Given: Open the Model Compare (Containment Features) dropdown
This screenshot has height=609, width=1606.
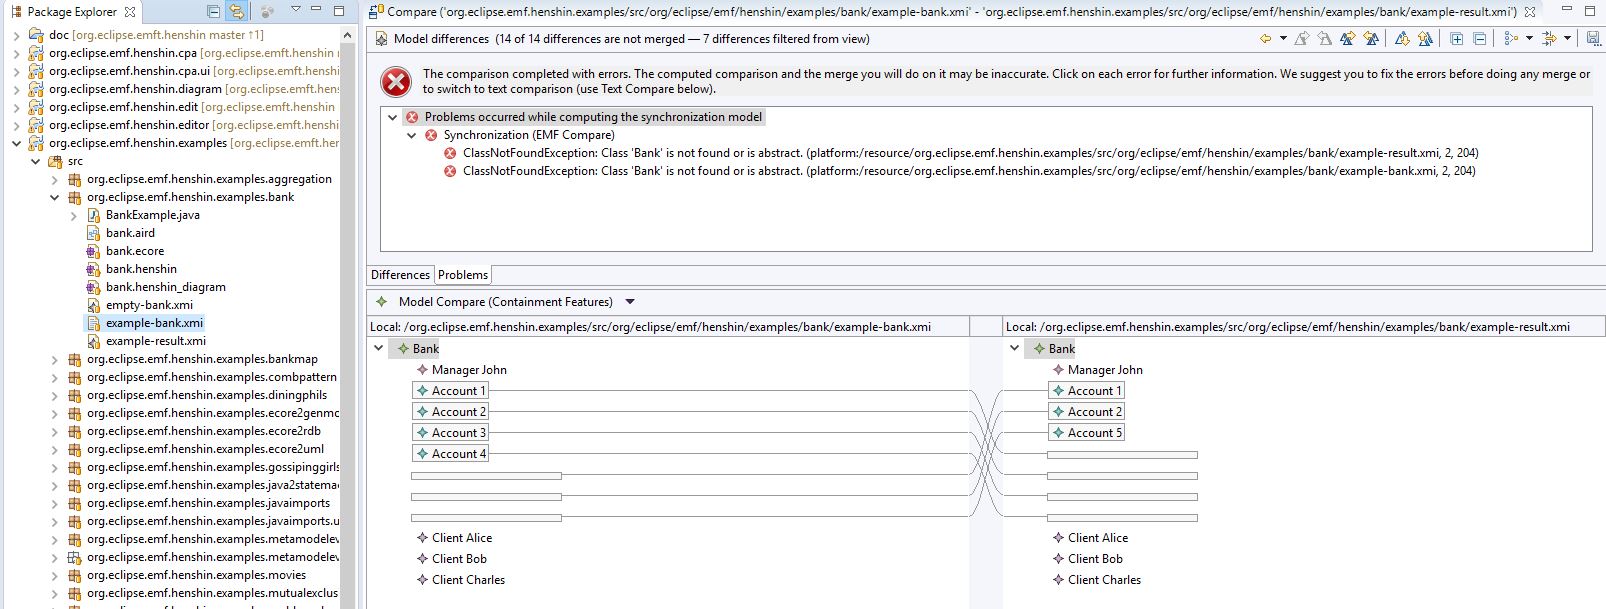Looking at the screenshot, I should tap(630, 302).
